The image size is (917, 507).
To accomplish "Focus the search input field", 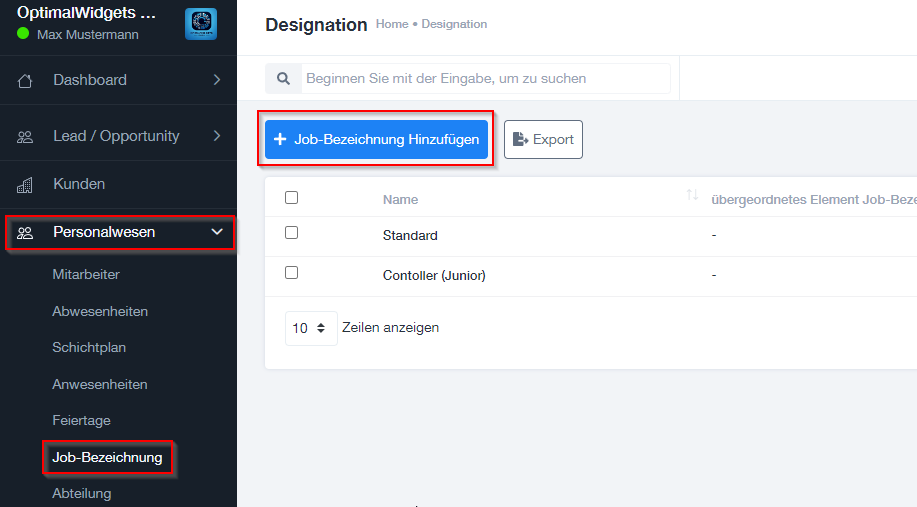I will point(485,78).
